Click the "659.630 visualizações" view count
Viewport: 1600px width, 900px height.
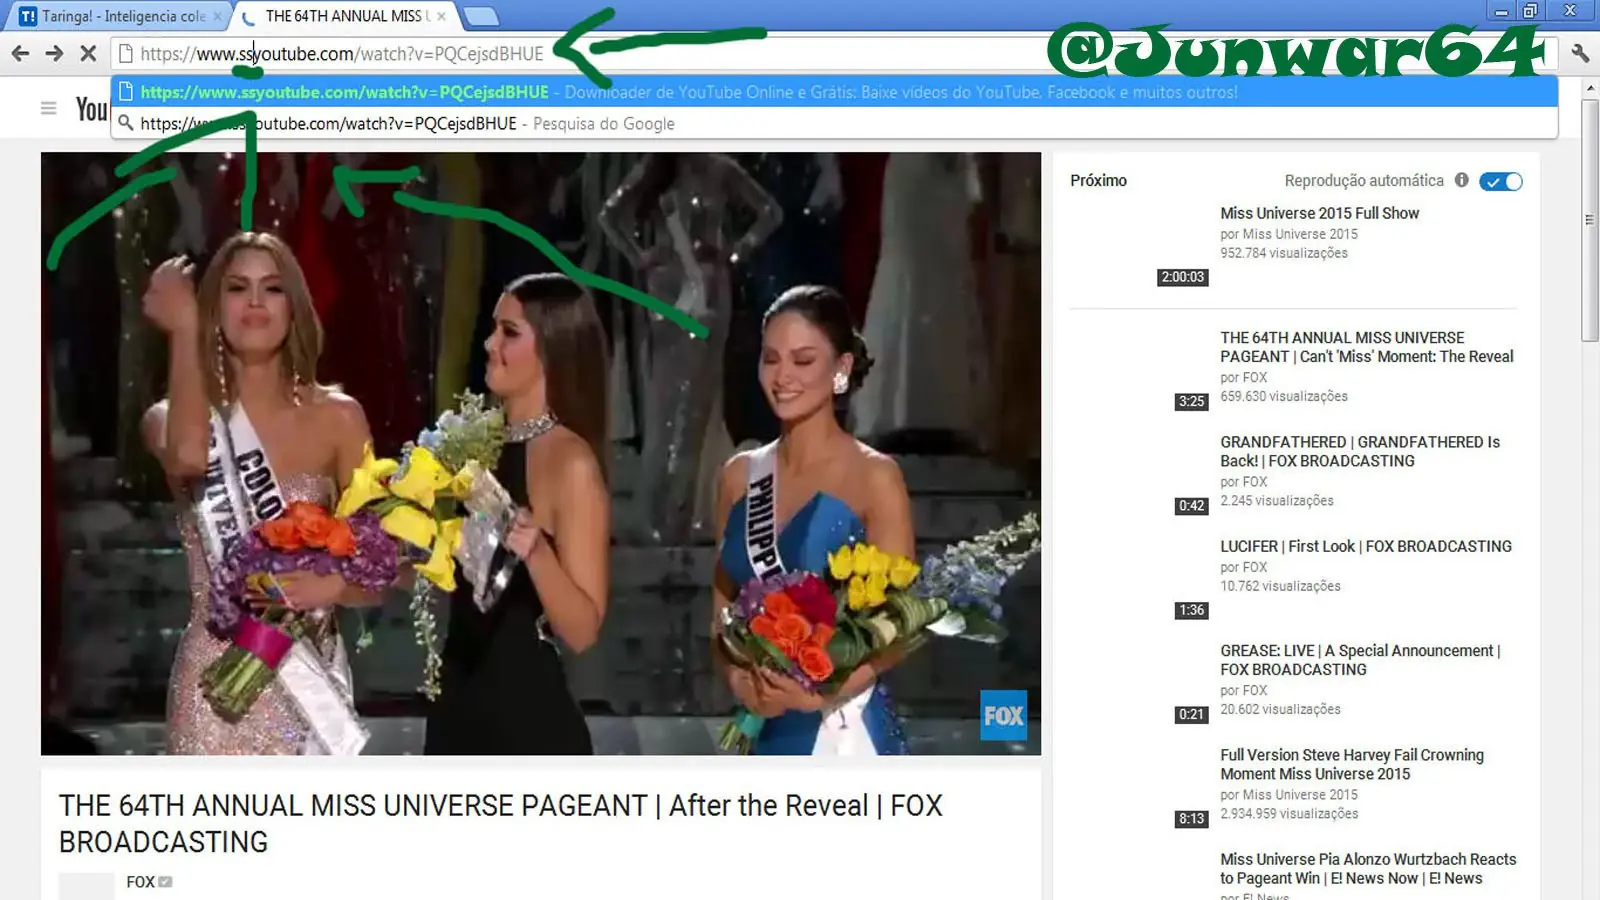pos(1284,396)
